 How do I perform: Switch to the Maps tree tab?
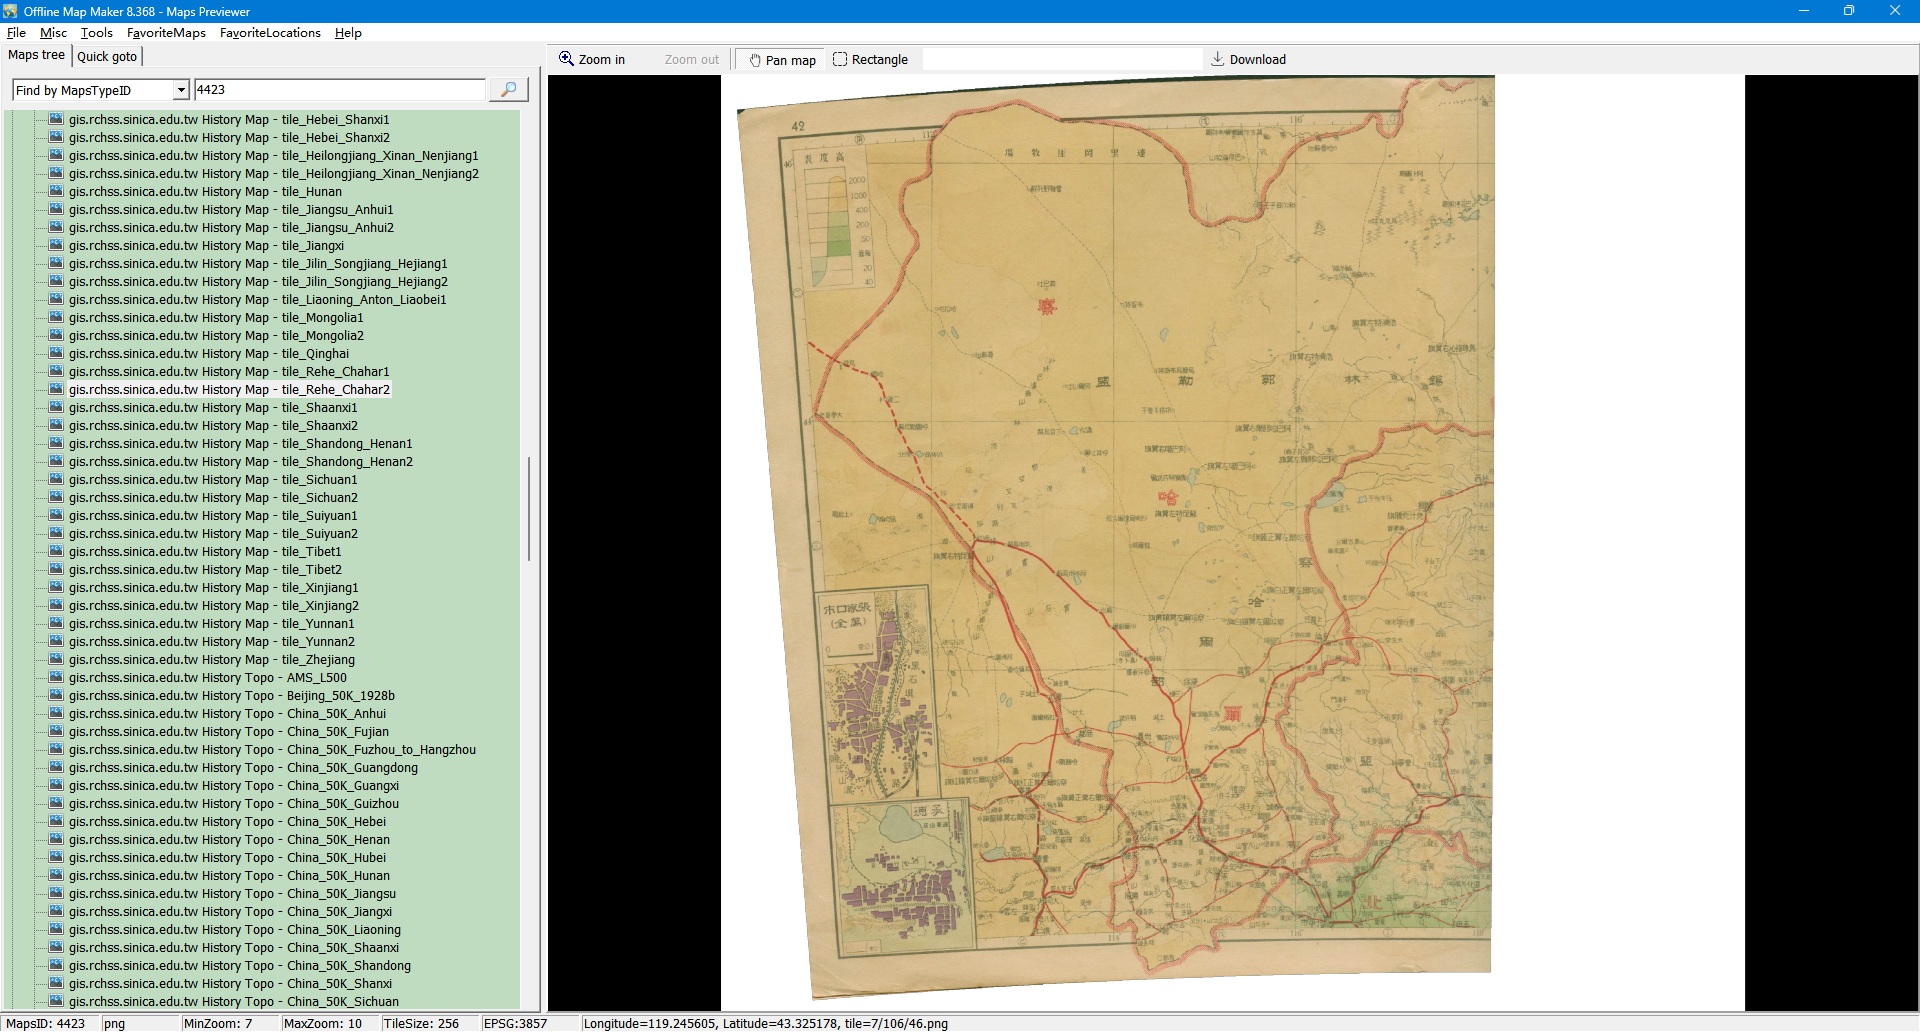click(36, 56)
